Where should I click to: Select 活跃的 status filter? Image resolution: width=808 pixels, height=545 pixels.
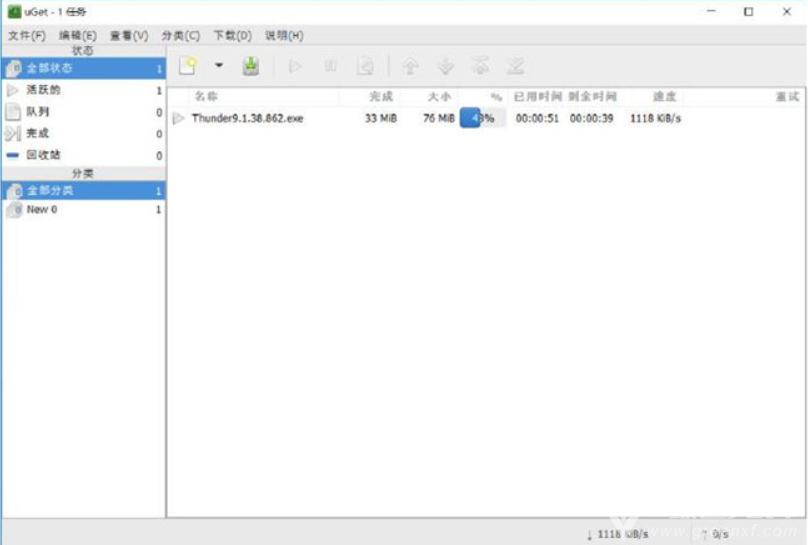click(x=83, y=90)
